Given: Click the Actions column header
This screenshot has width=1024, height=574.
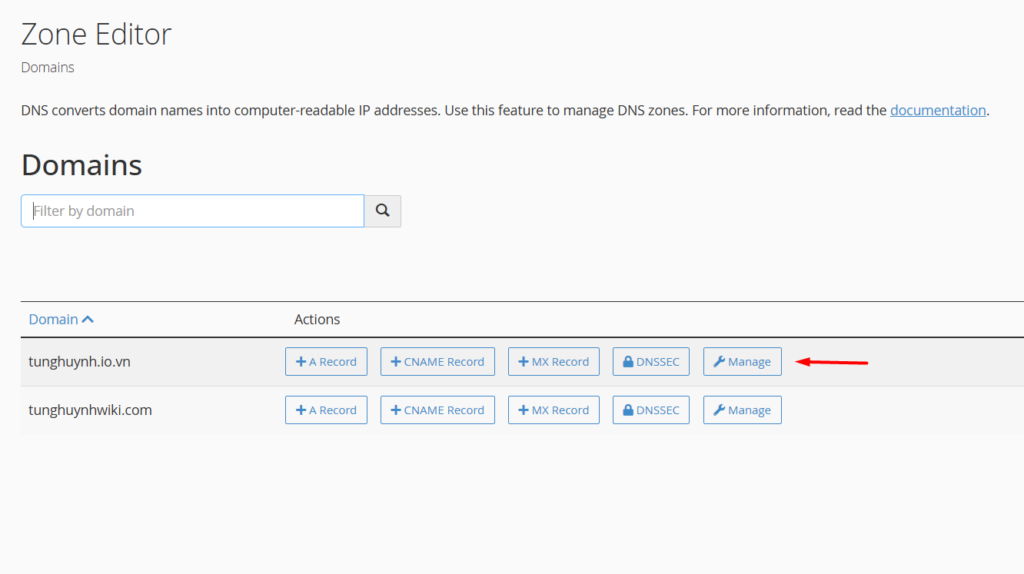Looking at the screenshot, I should 317,320.
